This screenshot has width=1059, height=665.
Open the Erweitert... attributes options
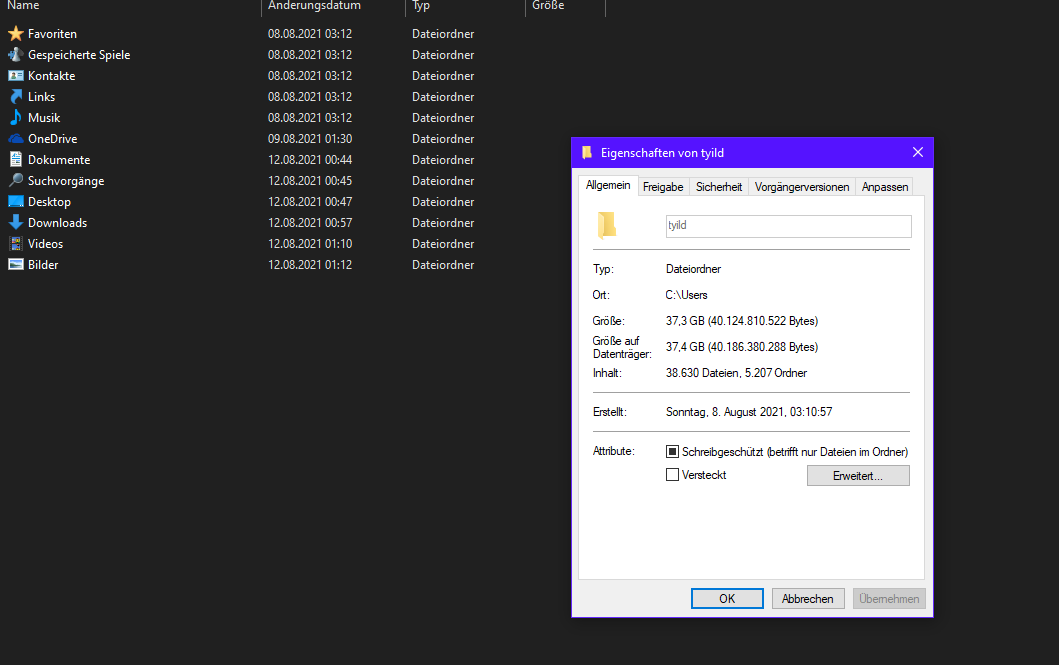pyautogui.click(x=858, y=476)
